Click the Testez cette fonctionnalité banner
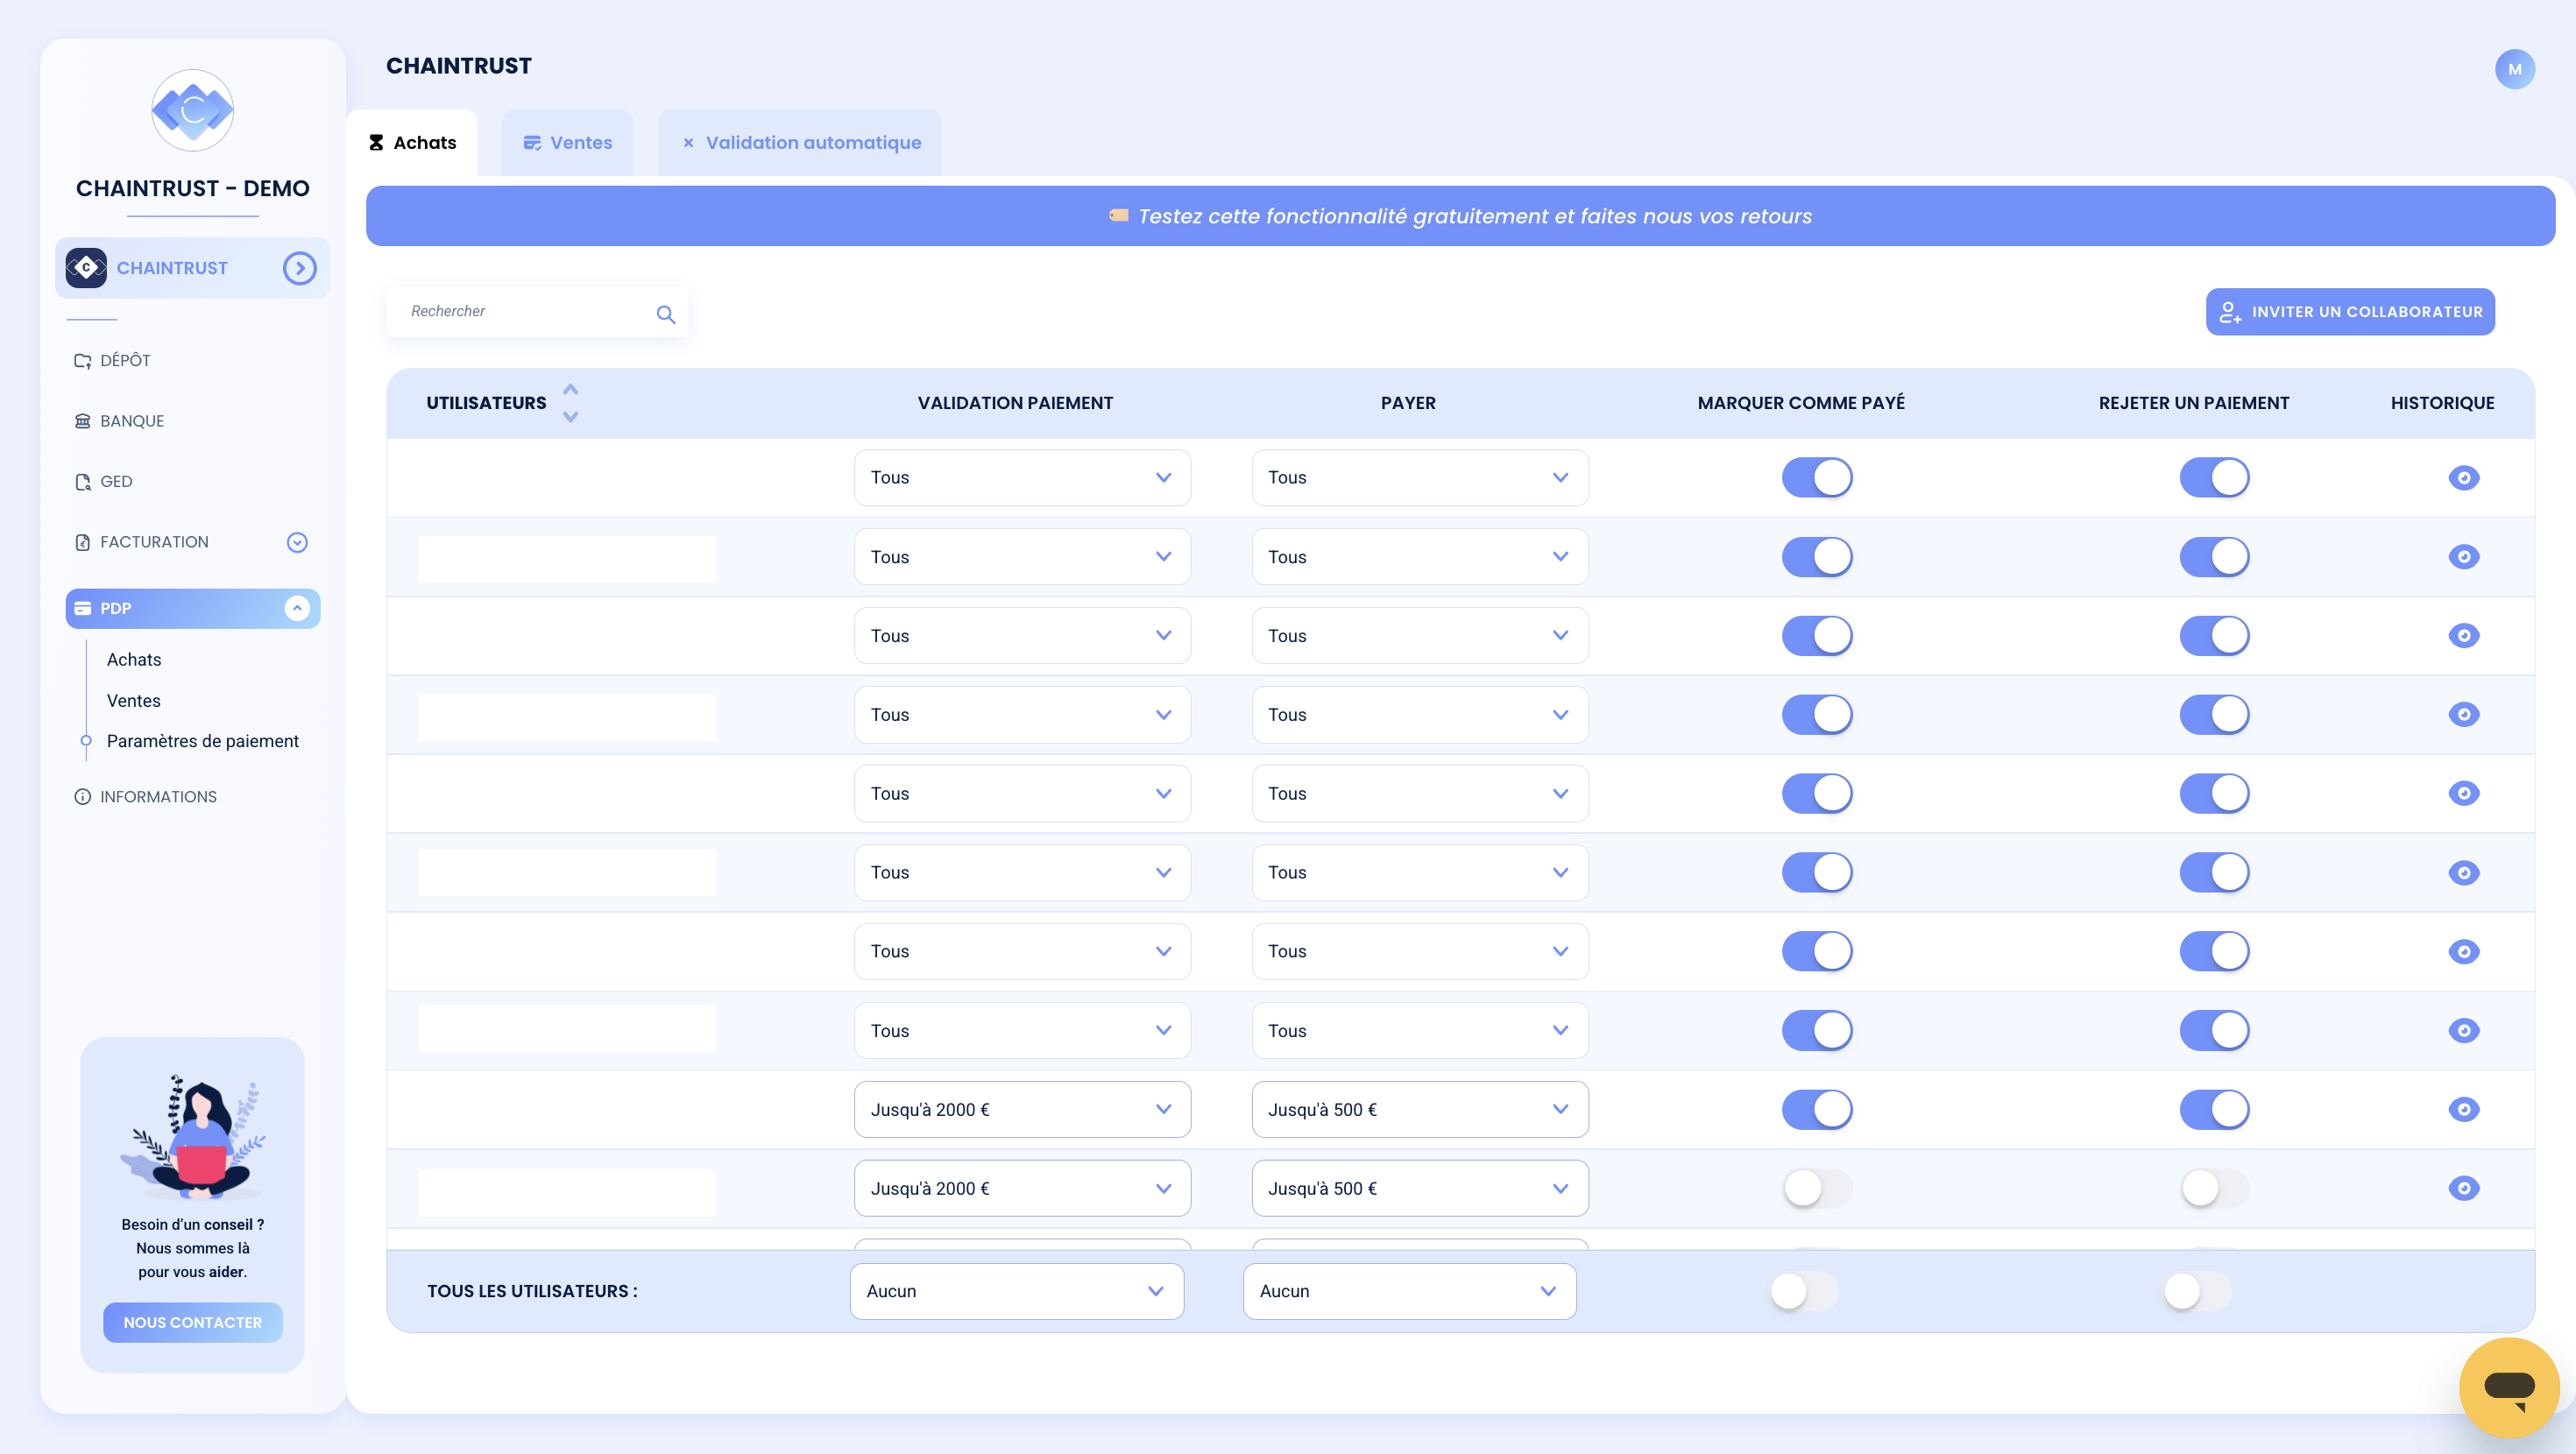 (1460, 216)
